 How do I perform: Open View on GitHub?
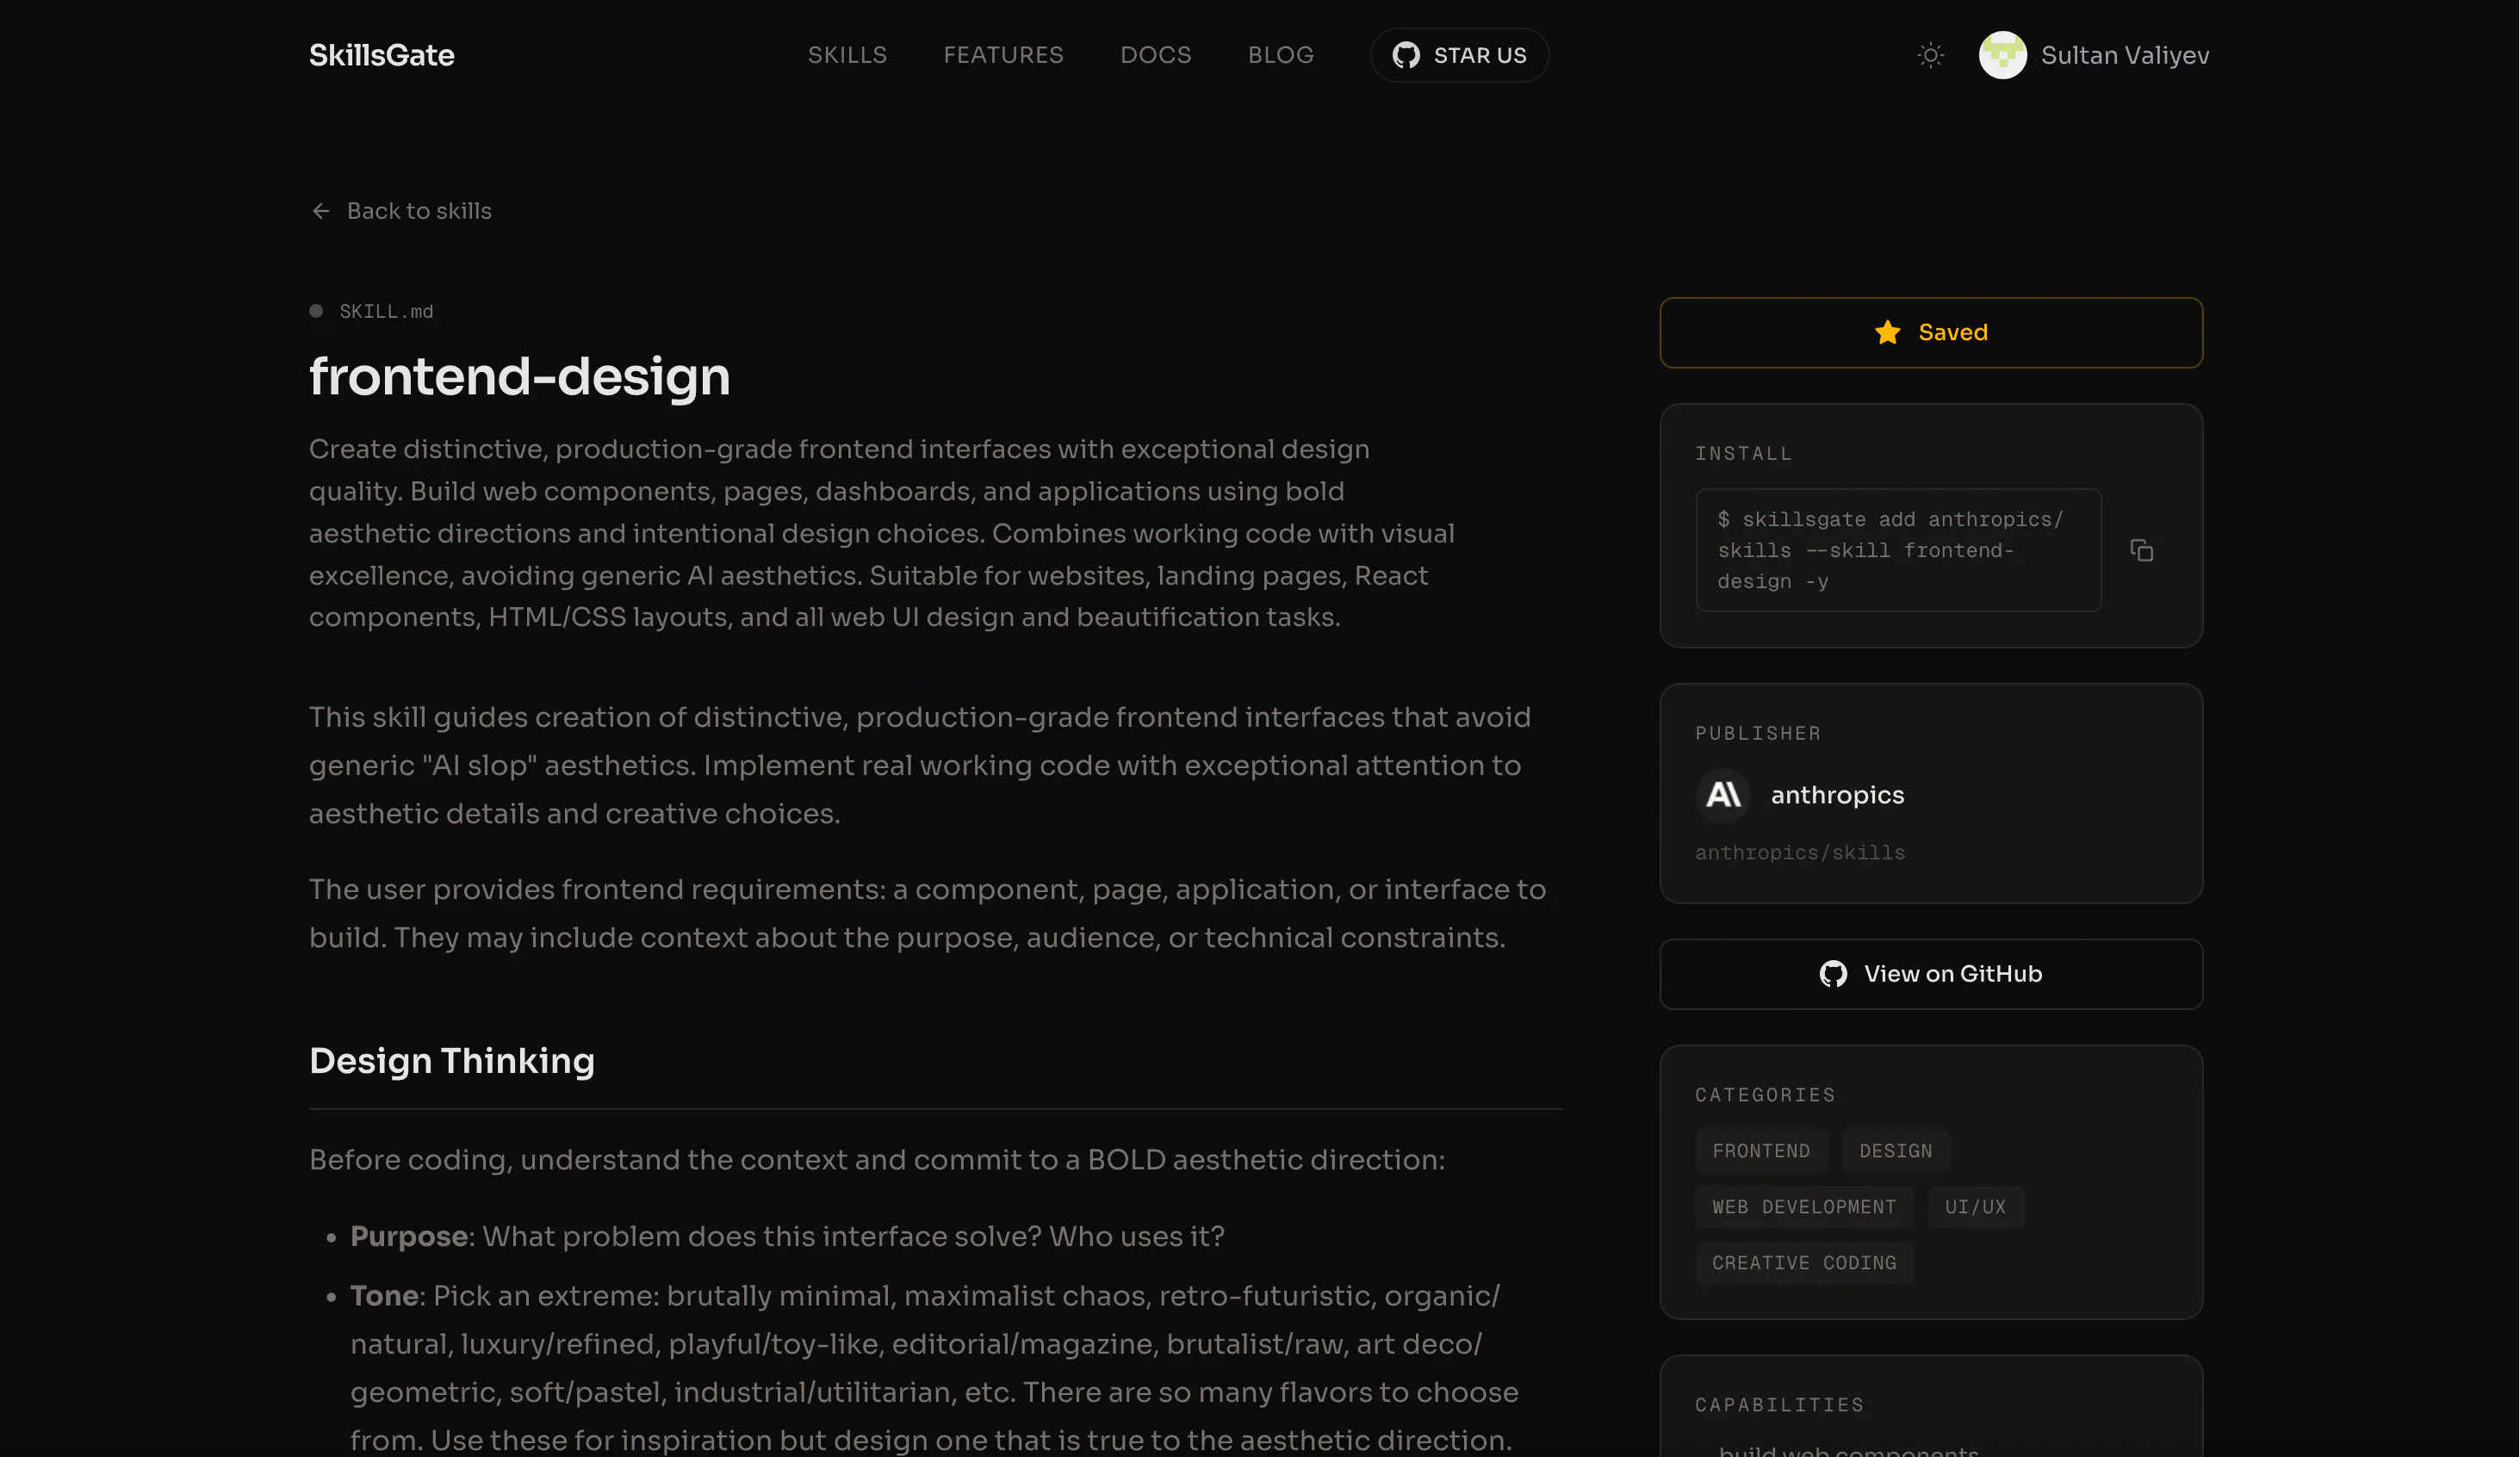(x=1930, y=974)
